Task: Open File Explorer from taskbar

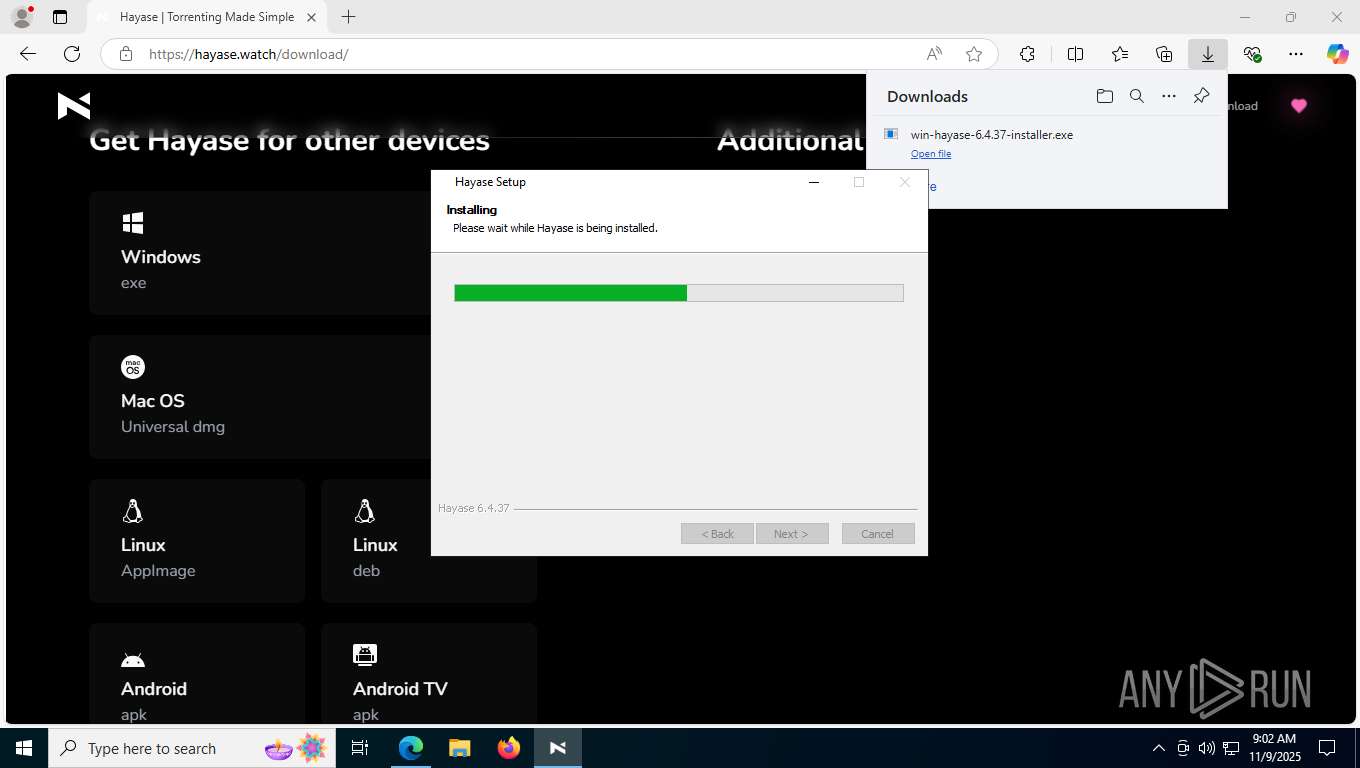Action: coord(459,748)
